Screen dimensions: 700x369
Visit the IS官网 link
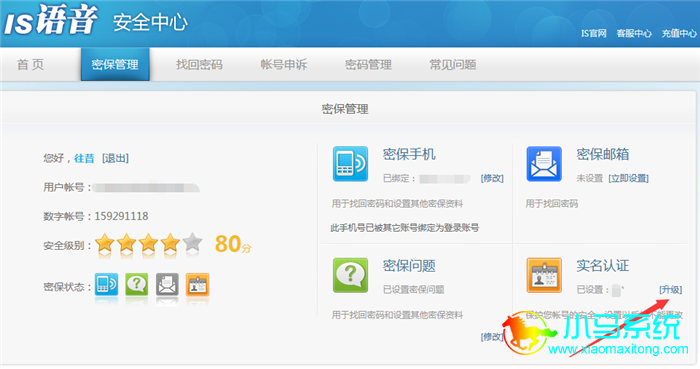tap(593, 33)
